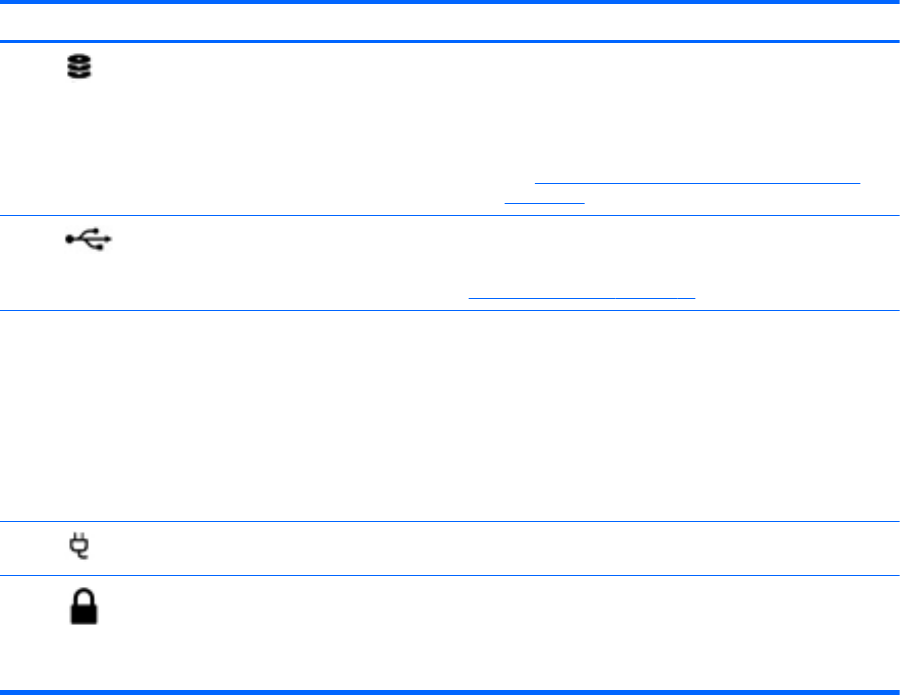Click the divider between plug and padlock rows
Viewport: 900px width, 695px height.
[450, 575]
